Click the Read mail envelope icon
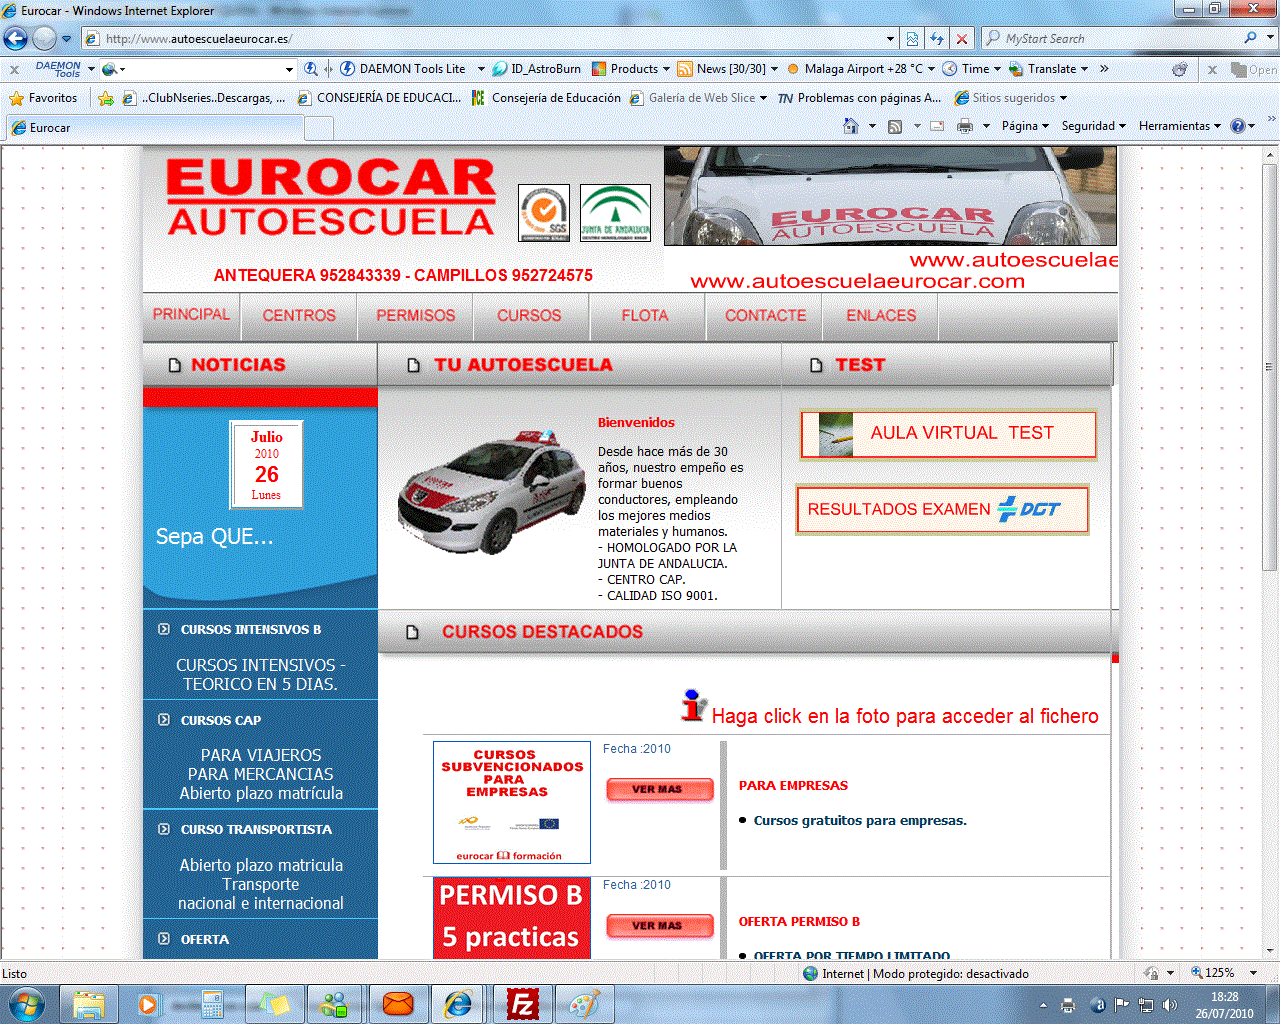1280x1024 pixels. (937, 126)
